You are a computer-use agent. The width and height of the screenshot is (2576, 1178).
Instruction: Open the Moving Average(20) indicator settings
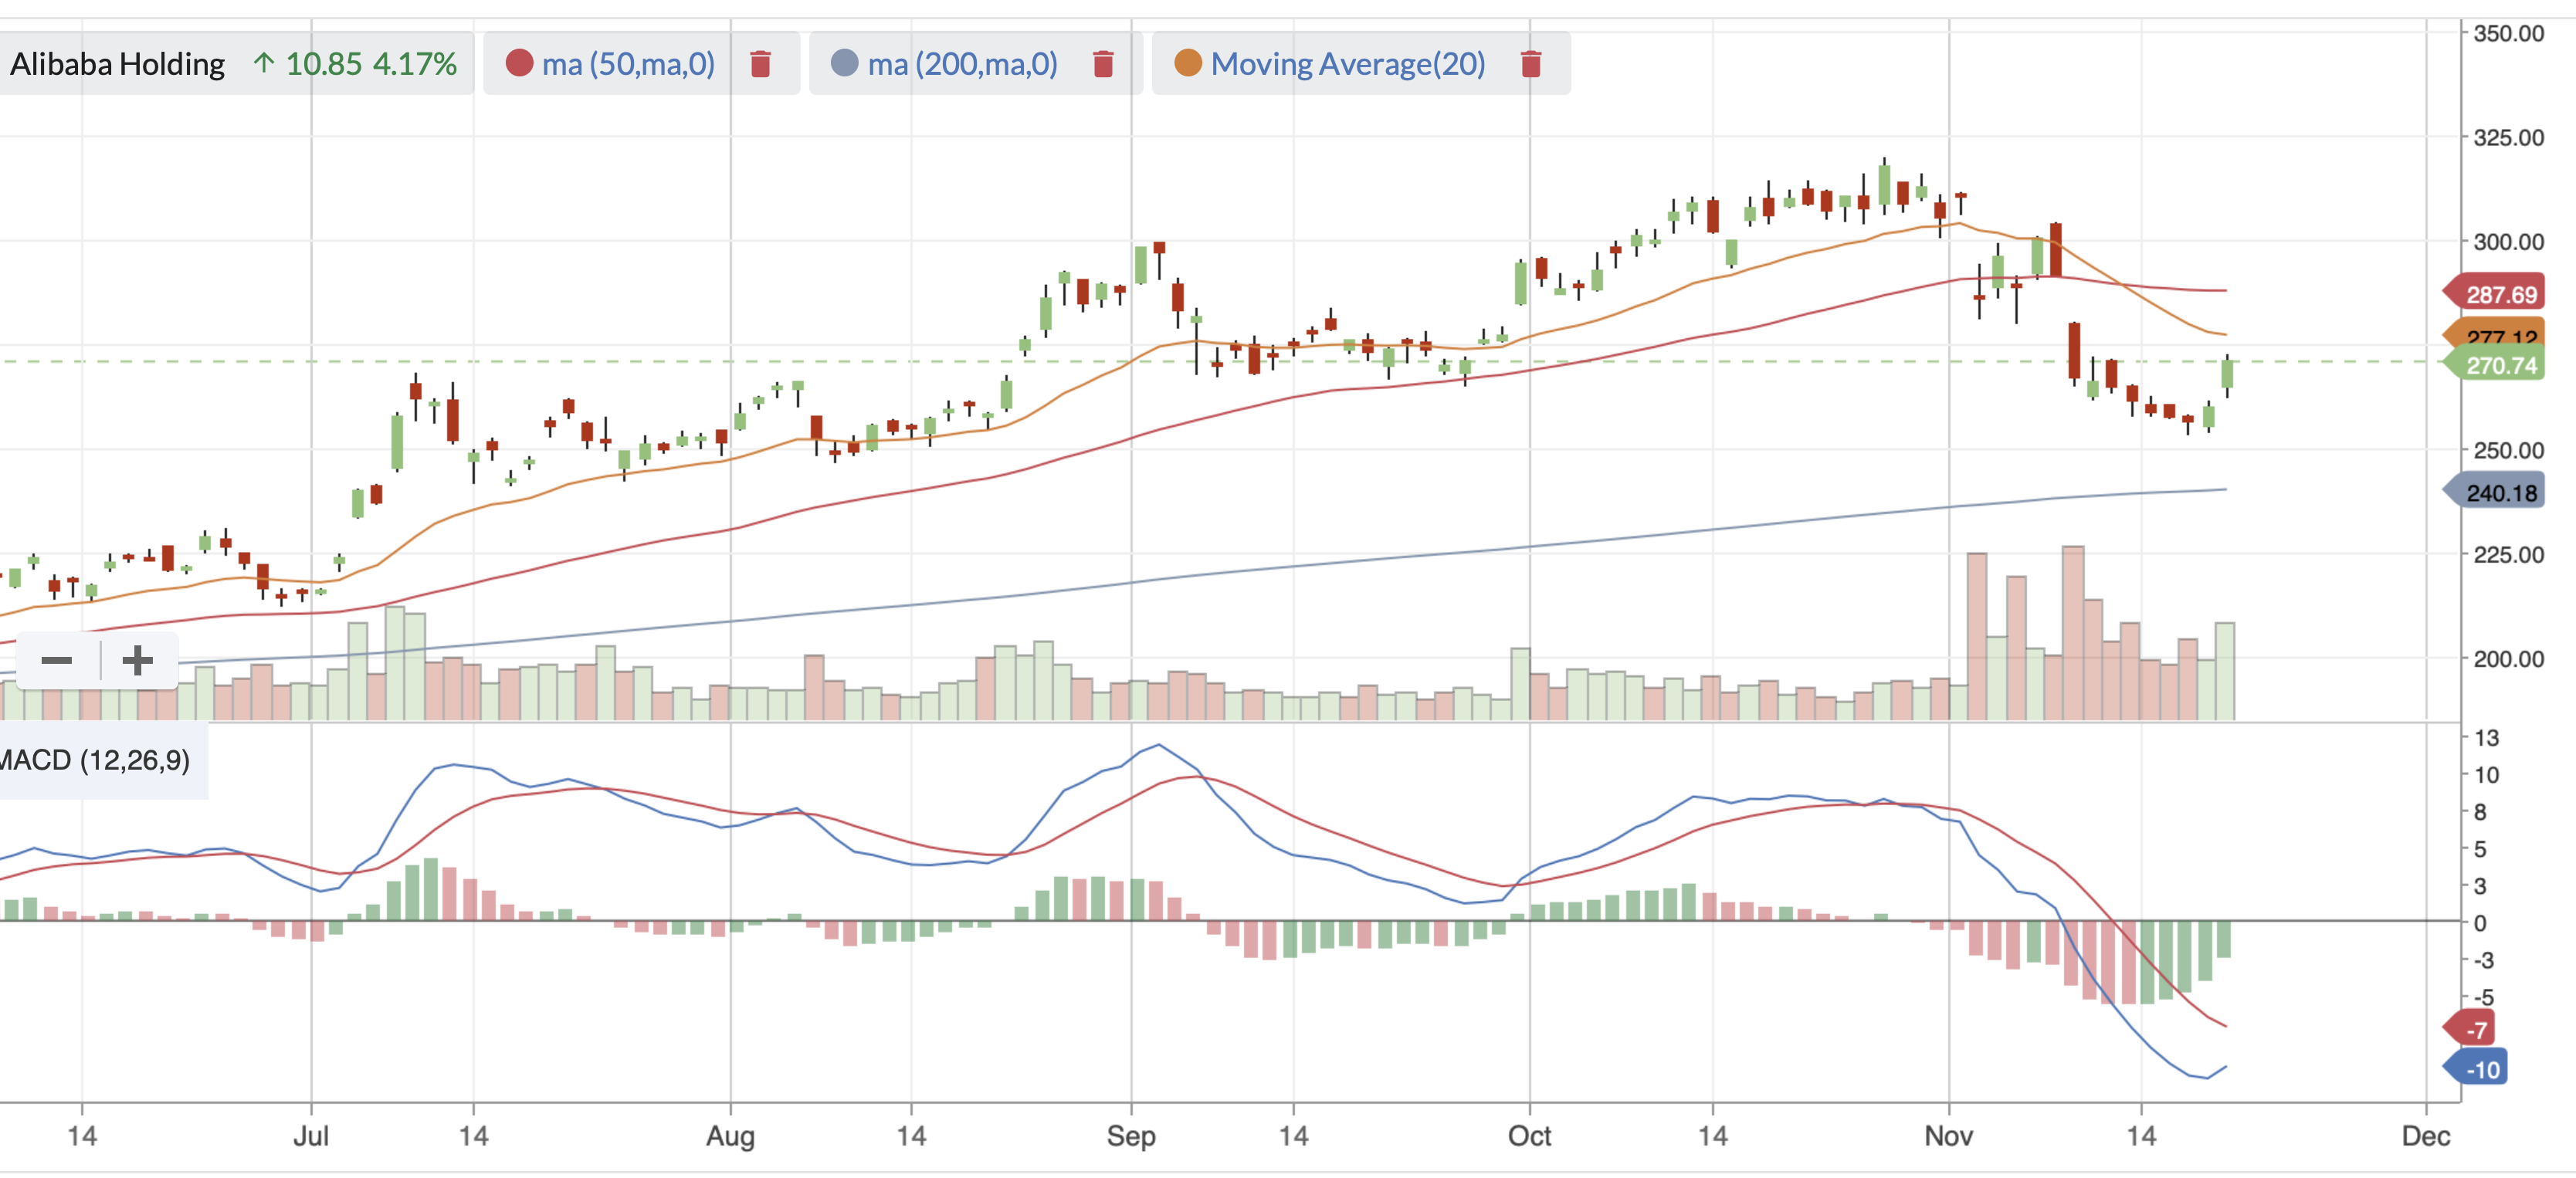[1348, 64]
